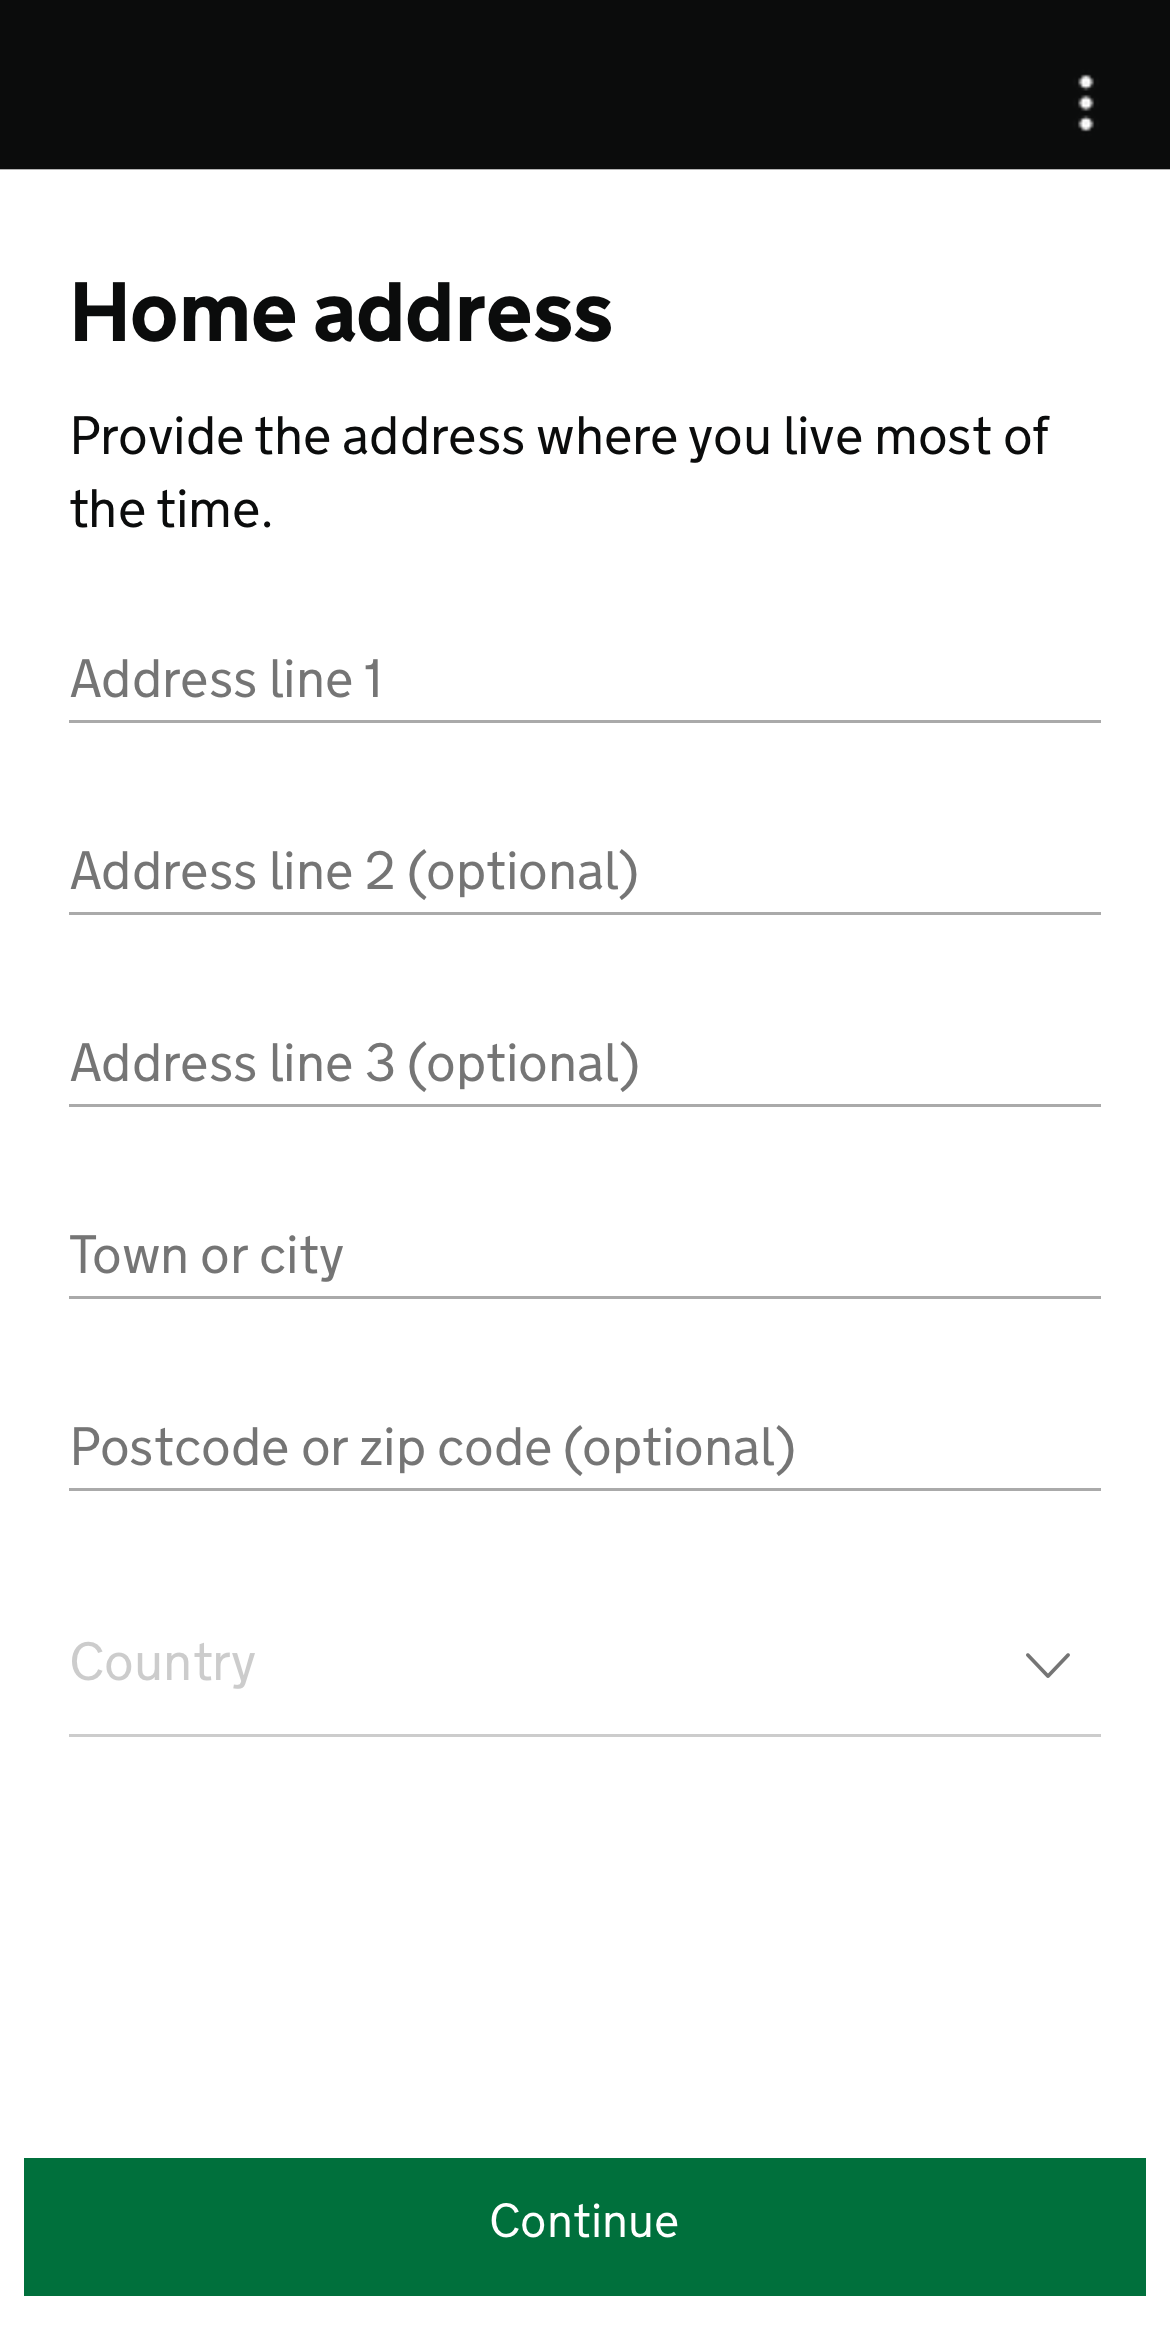The height and width of the screenshot is (2340, 1170).
Task: Enter the second address line input
Action: pyautogui.click(x=585, y=872)
